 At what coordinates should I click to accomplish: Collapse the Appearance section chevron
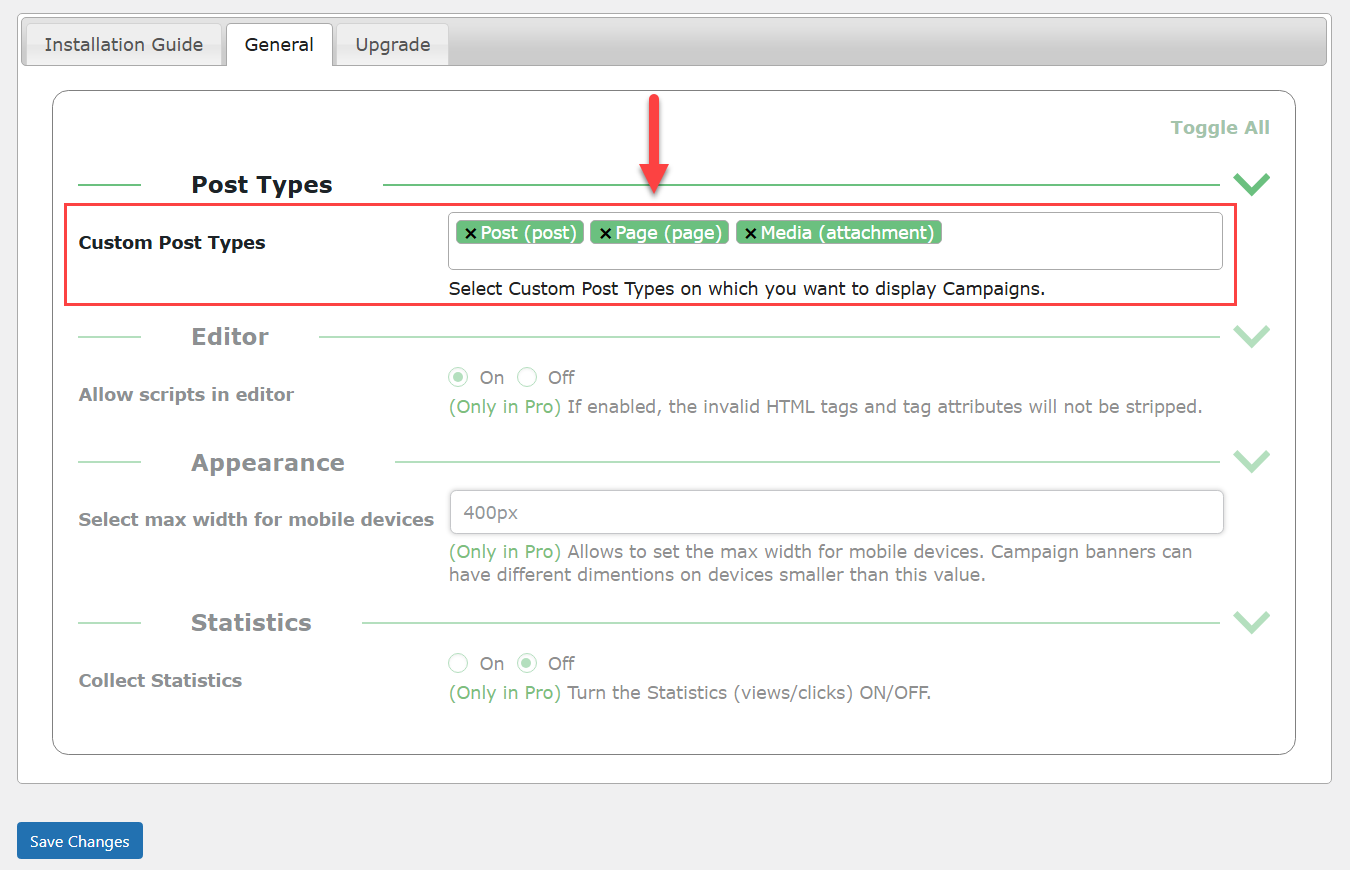click(x=1251, y=461)
